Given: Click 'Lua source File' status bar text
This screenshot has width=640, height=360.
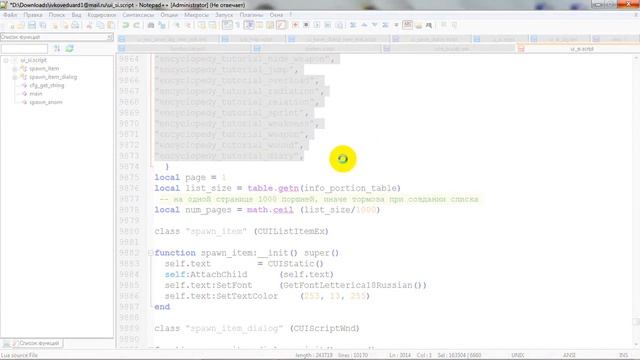Looking at the screenshot, I should [20, 356].
